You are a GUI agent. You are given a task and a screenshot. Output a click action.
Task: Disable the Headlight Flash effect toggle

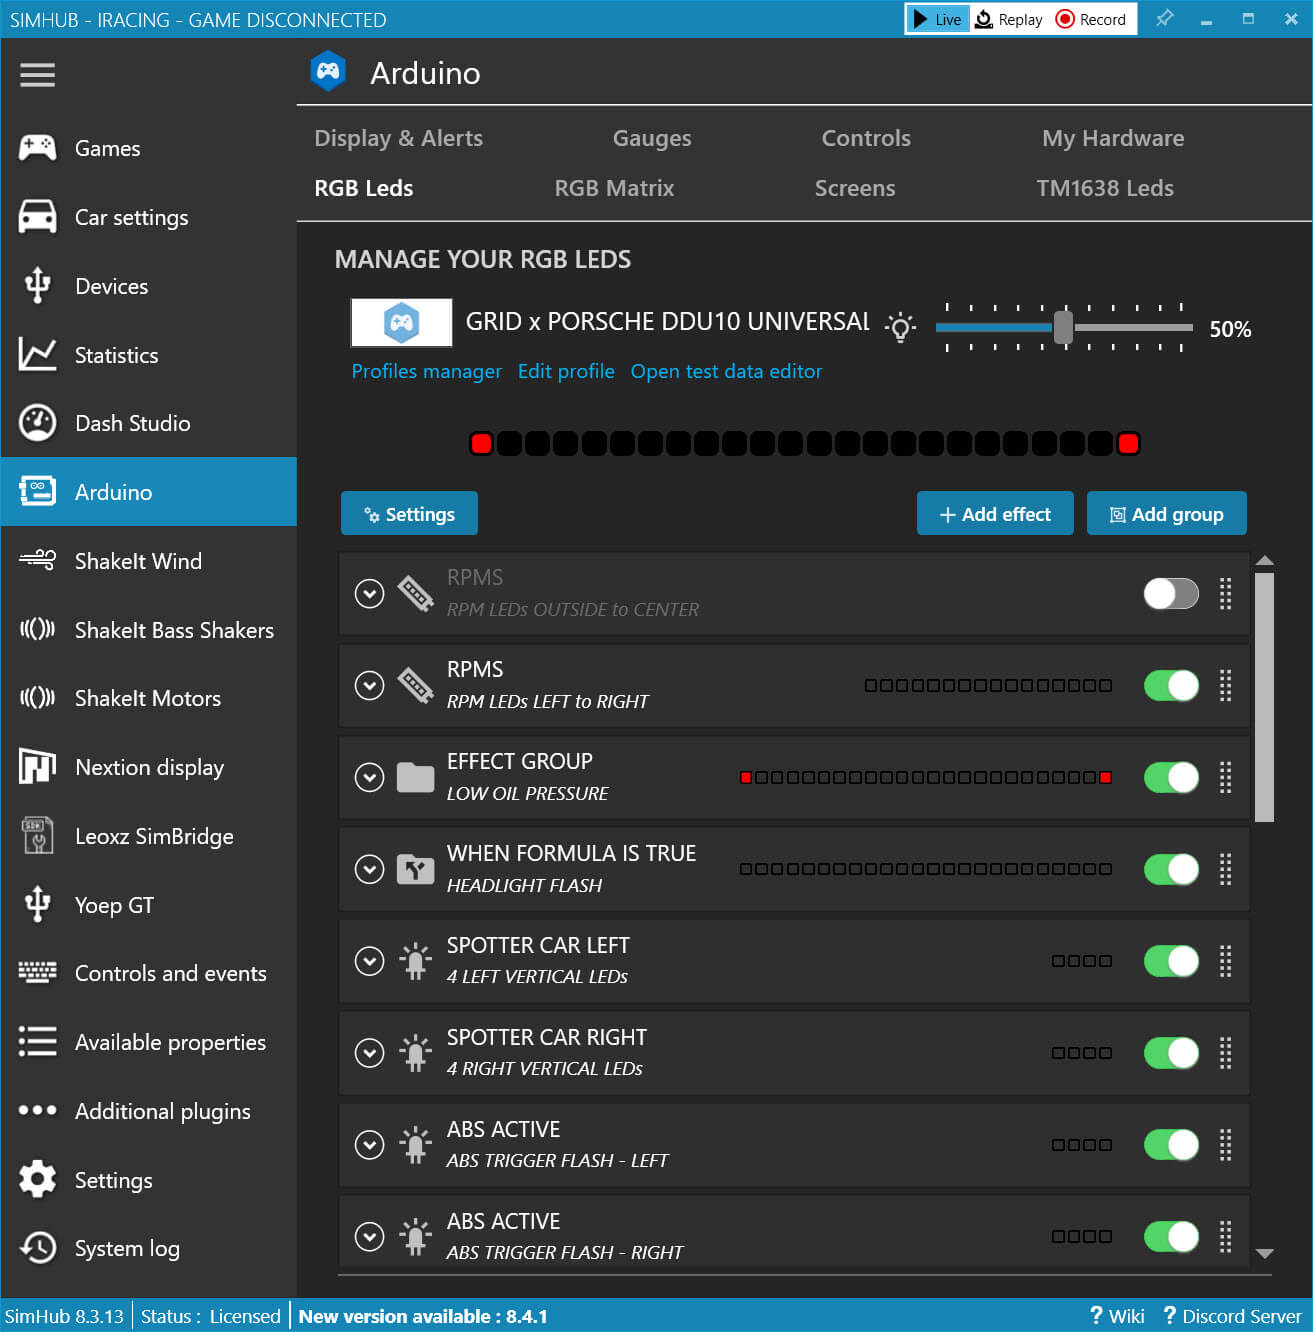point(1170,869)
